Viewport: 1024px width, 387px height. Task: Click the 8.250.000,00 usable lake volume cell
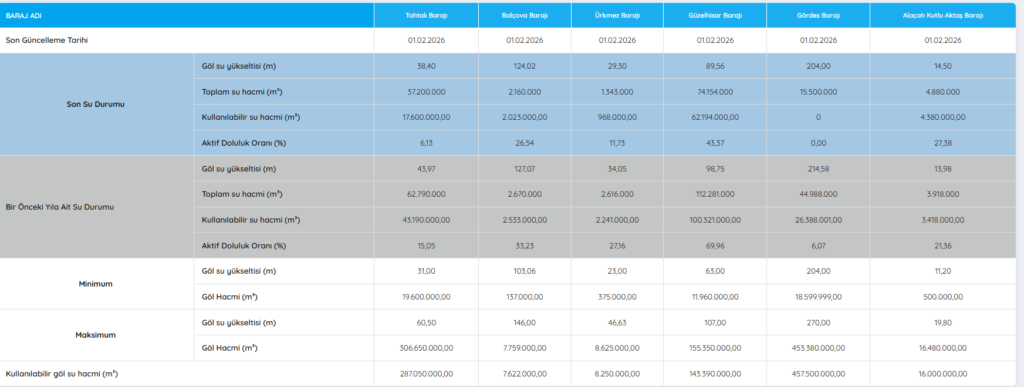618,374
